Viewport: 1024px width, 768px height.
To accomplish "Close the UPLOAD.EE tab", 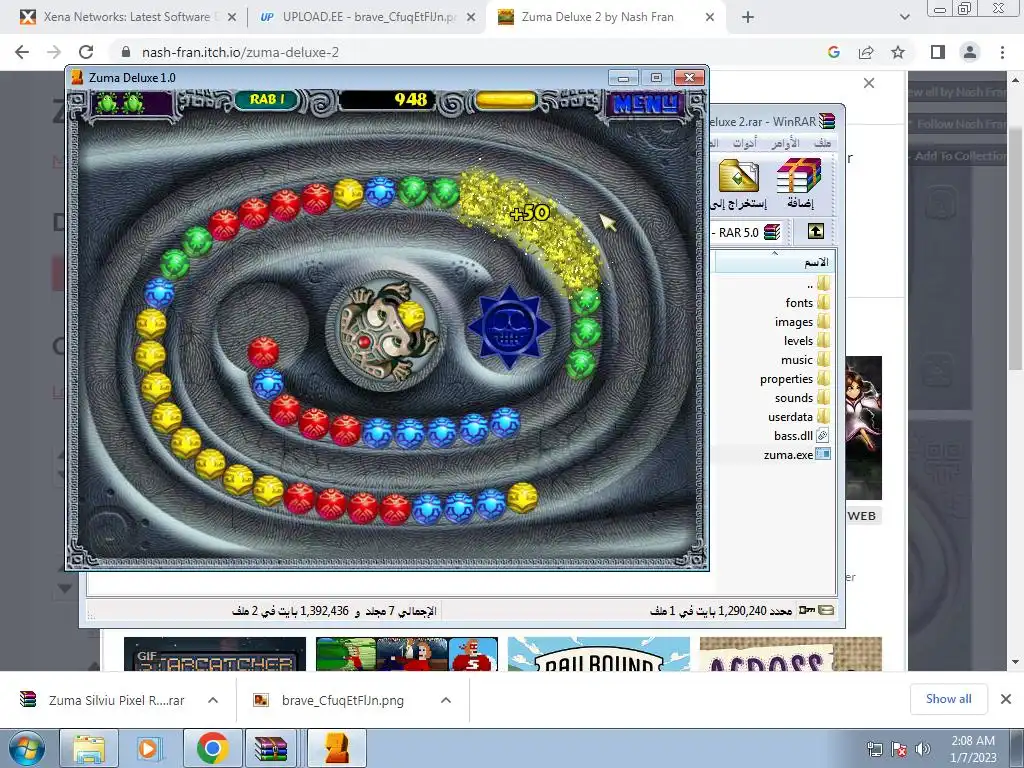I will tap(471, 18).
